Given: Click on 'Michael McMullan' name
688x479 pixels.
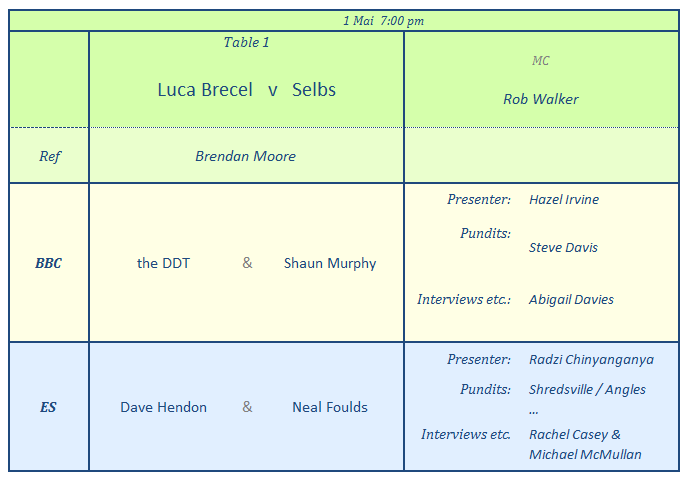Looking at the screenshot, I should [585, 455].
